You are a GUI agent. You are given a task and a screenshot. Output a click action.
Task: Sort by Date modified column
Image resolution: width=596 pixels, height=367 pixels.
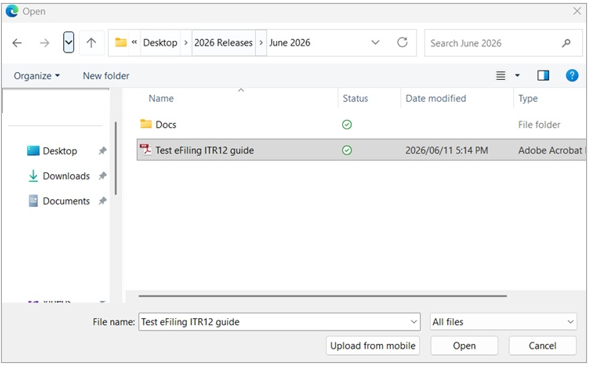click(436, 99)
